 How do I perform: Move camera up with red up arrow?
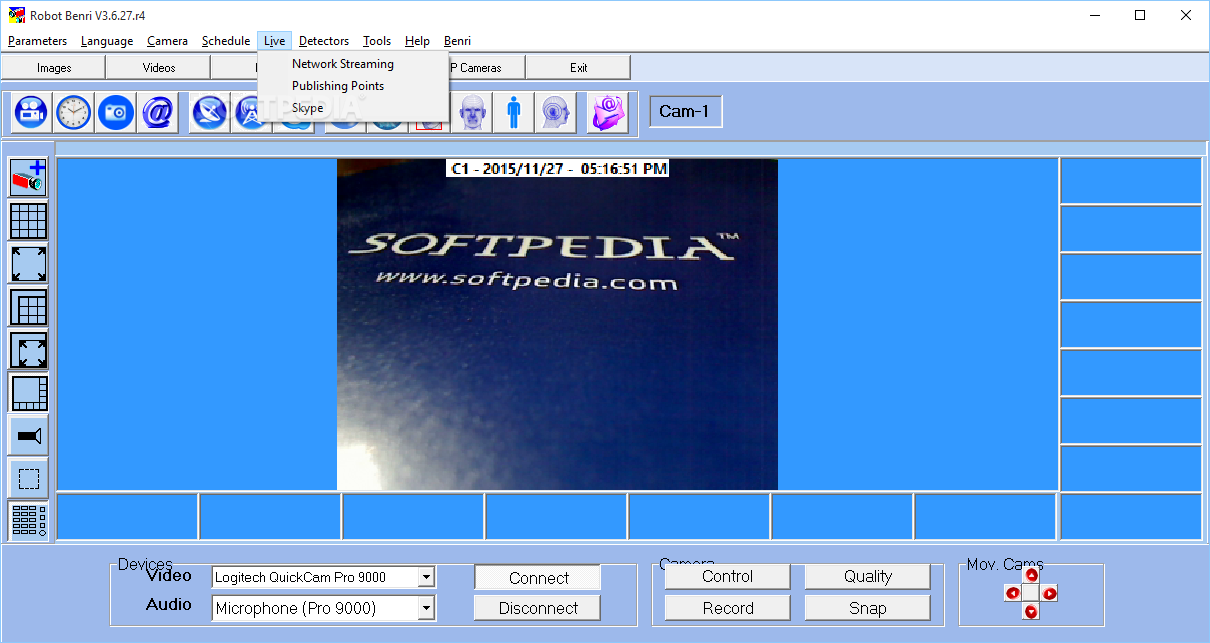click(1031, 575)
